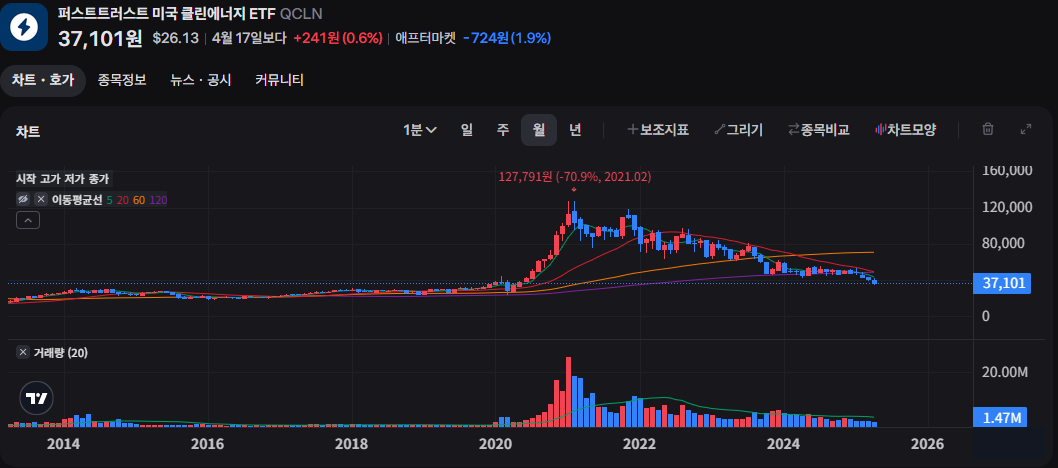Click the moving average 20 period label
The image size is (1058, 468).
point(123,200)
